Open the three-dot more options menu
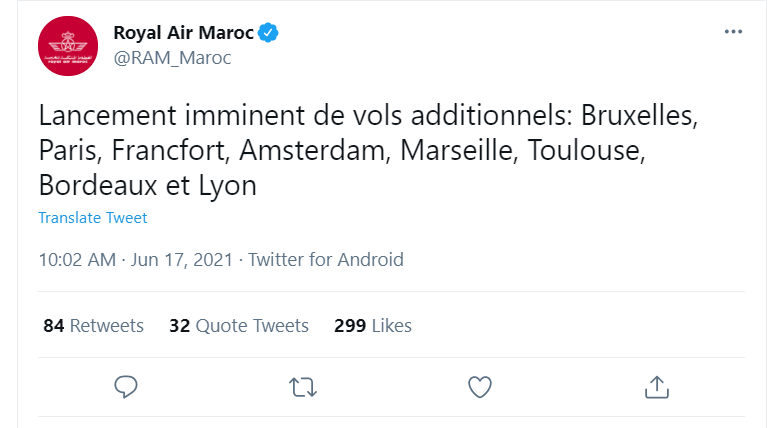Image resolution: width=783 pixels, height=428 pixels. coord(733,32)
